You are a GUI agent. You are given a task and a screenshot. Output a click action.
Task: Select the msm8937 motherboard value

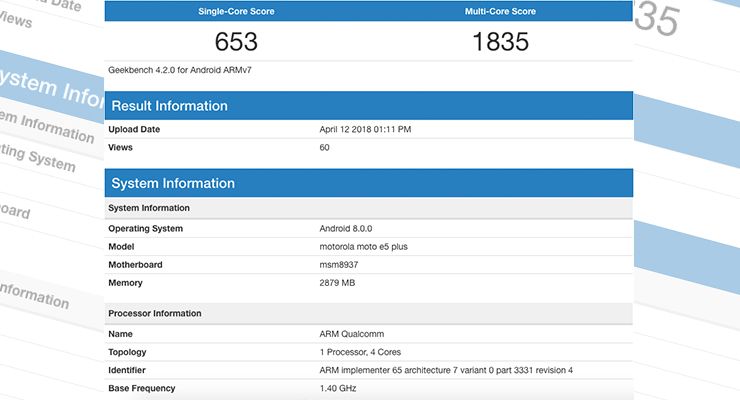click(342, 265)
